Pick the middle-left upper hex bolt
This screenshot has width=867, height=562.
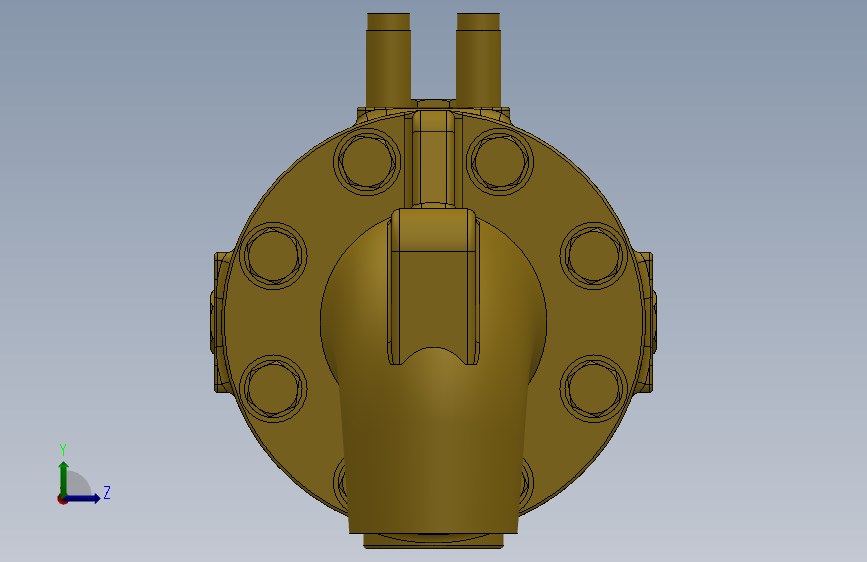tap(273, 256)
